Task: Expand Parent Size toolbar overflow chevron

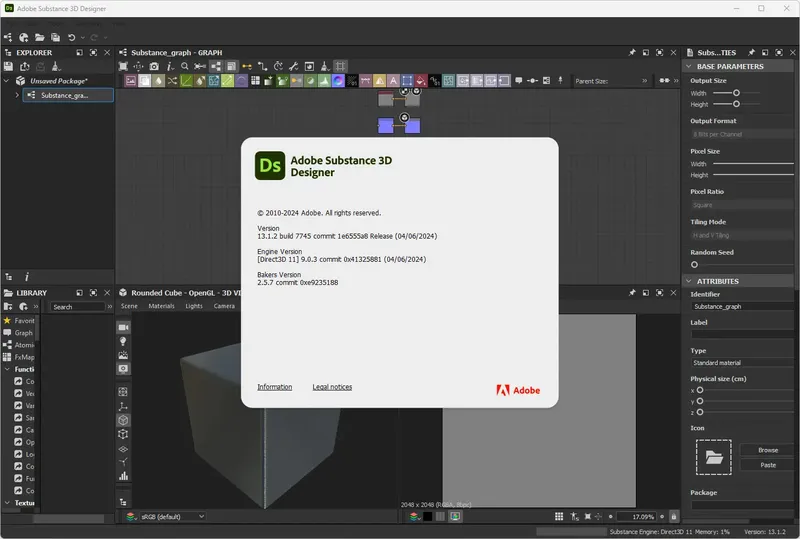Action: click(x=644, y=81)
